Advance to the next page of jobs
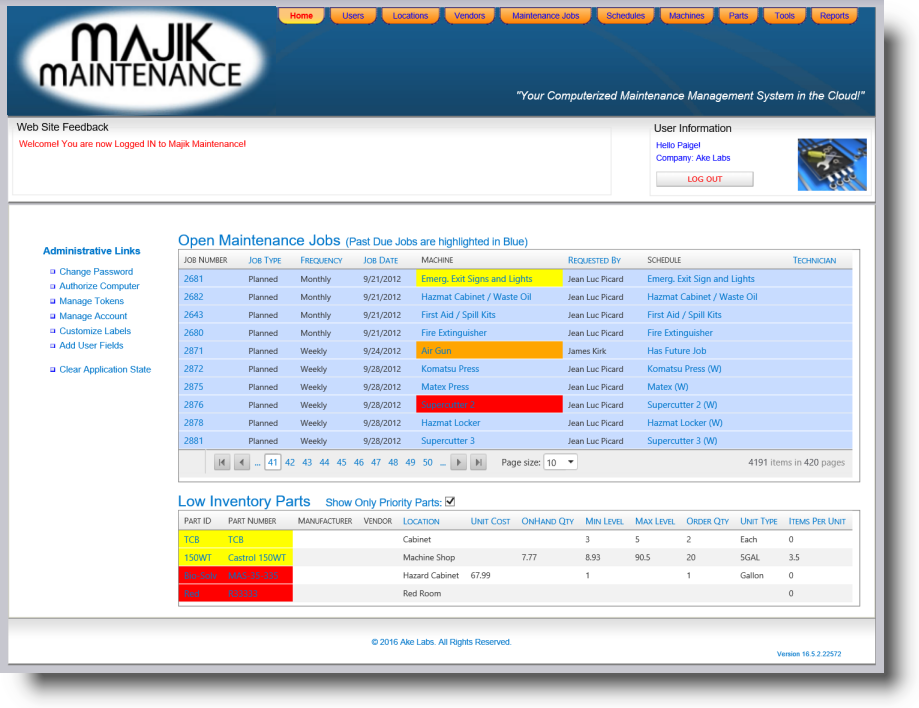This screenshot has height=708, width=919. tap(459, 462)
